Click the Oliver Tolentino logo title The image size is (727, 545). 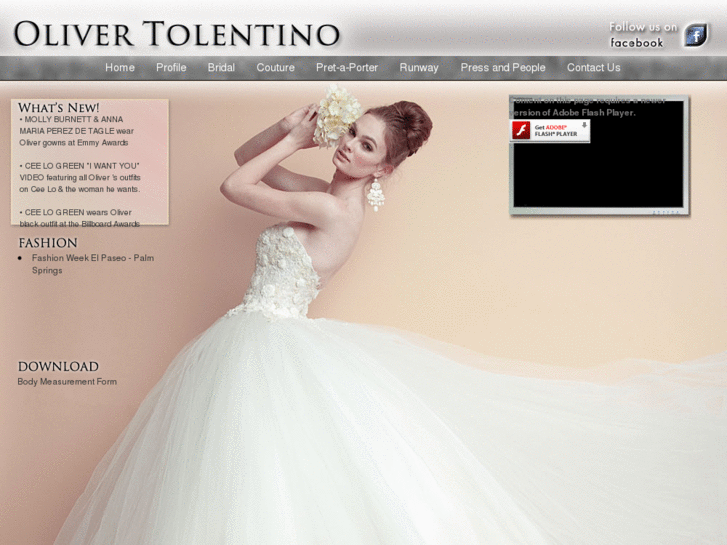coord(177,34)
